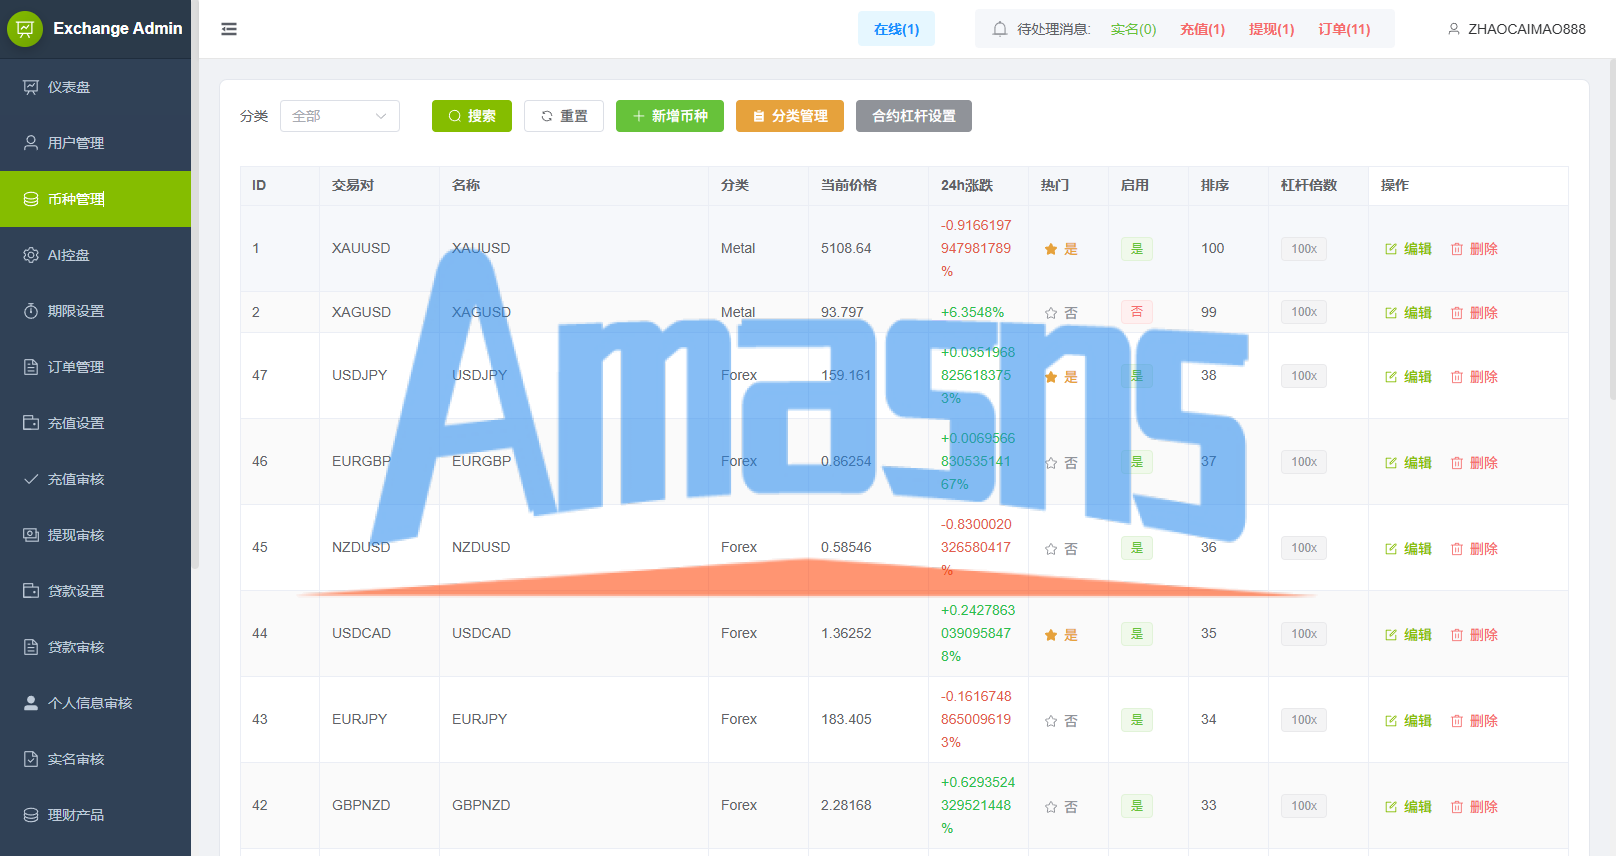Open 充值设置 sidebar menu
Image resolution: width=1616 pixels, height=856 pixels.
pos(95,423)
